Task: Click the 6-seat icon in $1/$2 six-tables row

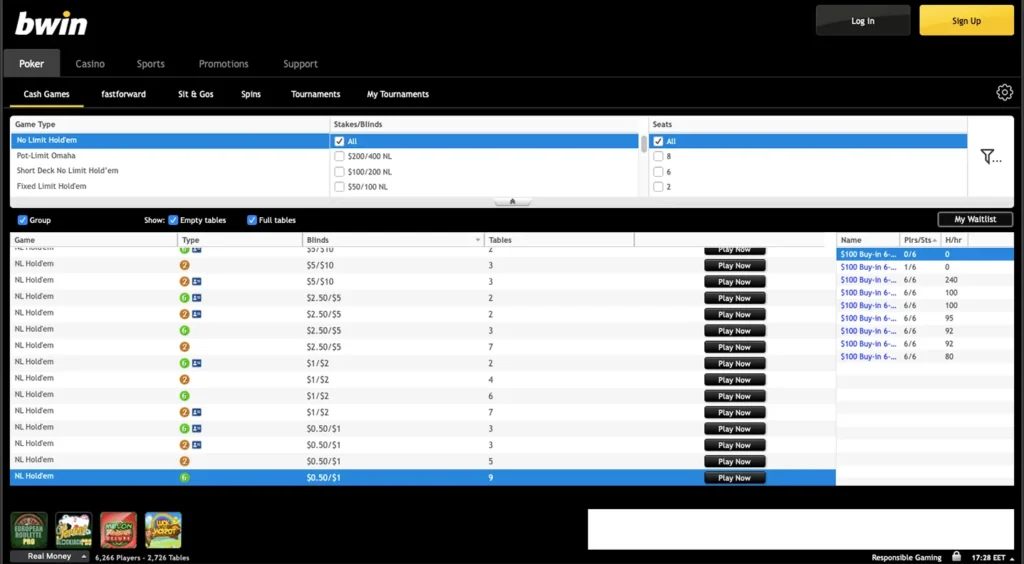Action: point(184,396)
